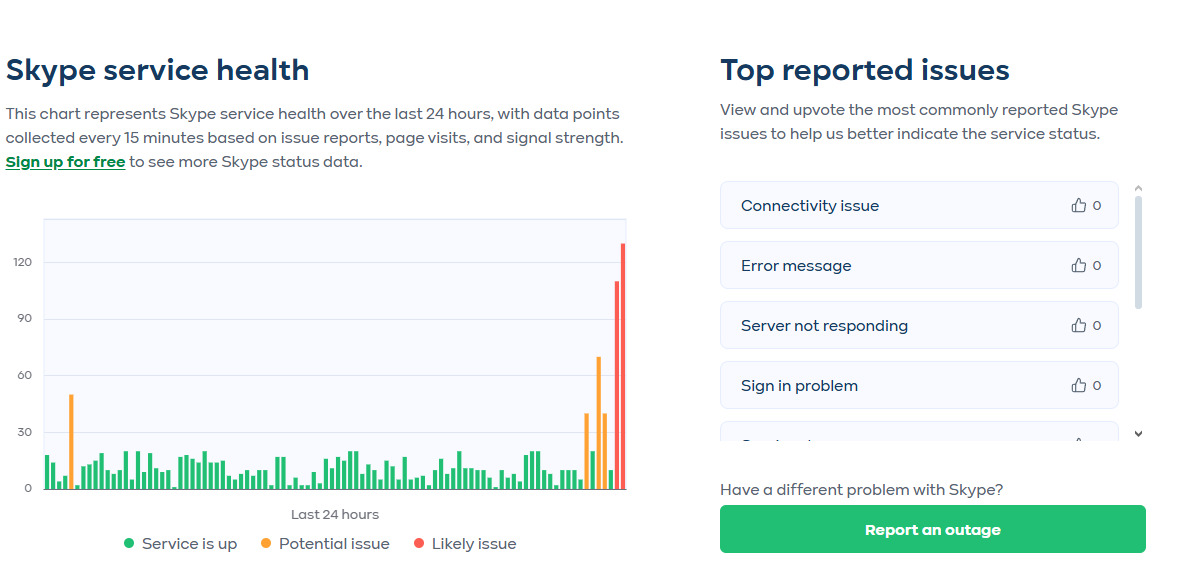Click the scroll up arrow of issues list
This screenshot has height=578, width=1195.
pyautogui.click(x=1139, y=188)
